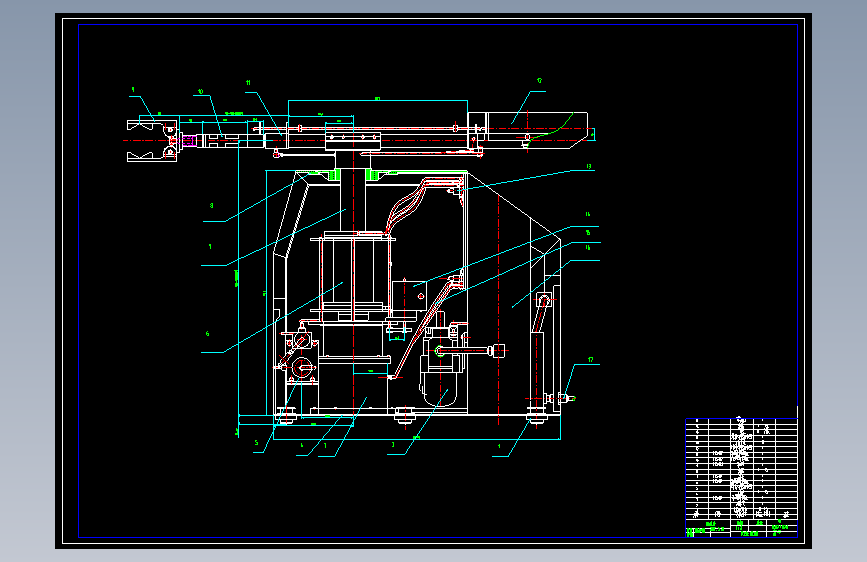The image size is (867, 562).
Task: Click the part callout number 17
Action: [x=591, y=360]
